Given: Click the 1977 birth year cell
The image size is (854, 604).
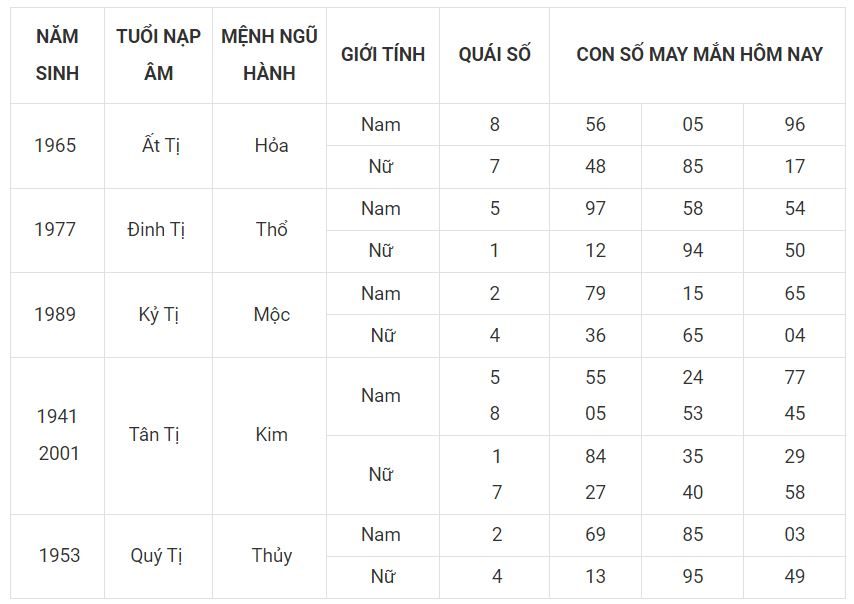Looking at the screenshot, I should click(57, 230).
